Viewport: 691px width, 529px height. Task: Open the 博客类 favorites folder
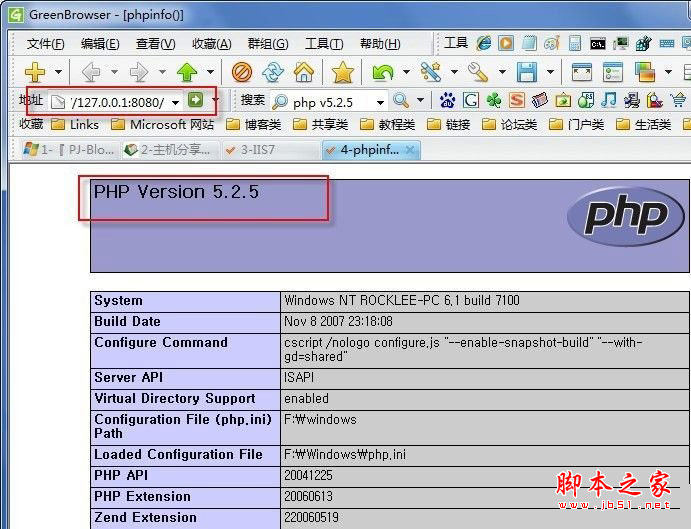[x=253, y=125]
